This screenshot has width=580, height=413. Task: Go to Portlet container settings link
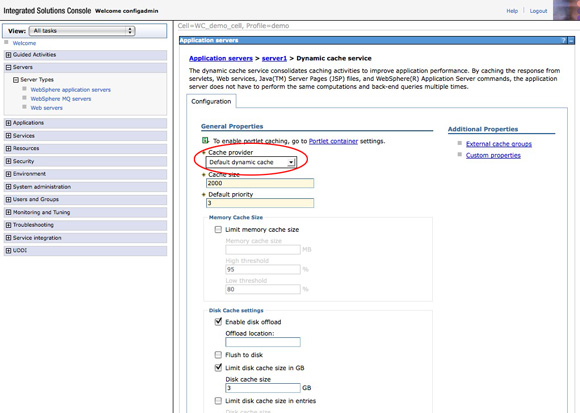(x=333, y=141)
